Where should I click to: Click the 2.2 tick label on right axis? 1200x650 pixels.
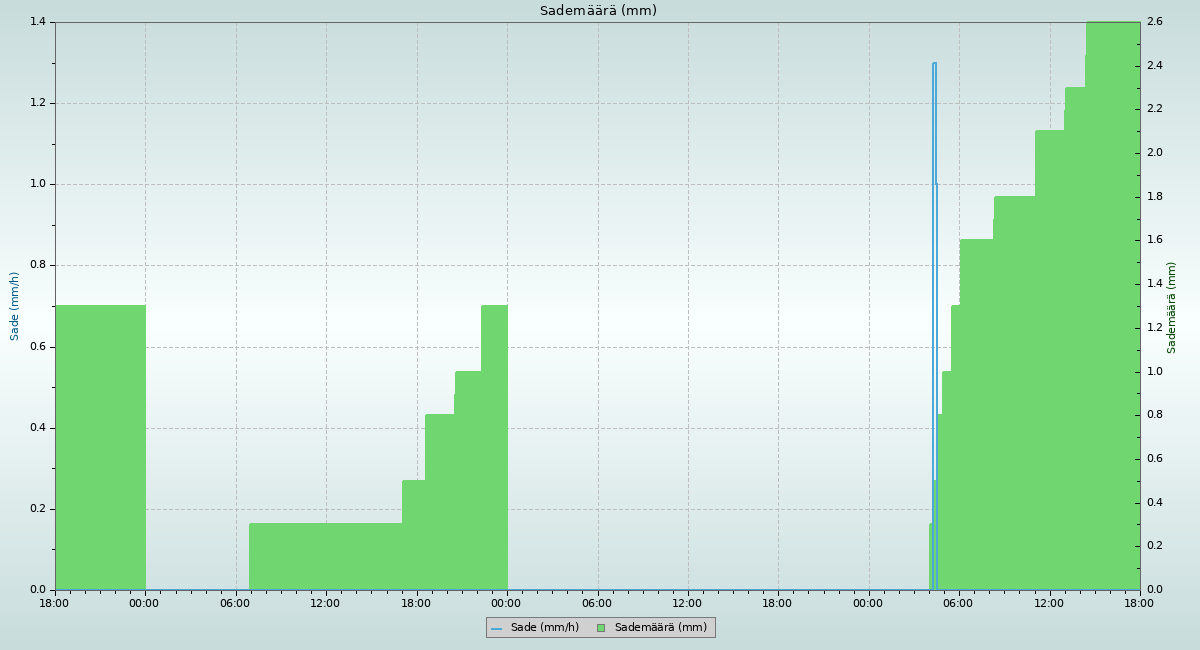tap(1154, 109)
